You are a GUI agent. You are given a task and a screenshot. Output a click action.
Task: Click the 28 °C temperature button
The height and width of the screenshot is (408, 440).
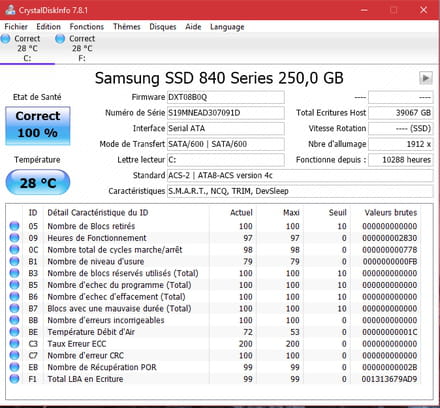point(38,182)
